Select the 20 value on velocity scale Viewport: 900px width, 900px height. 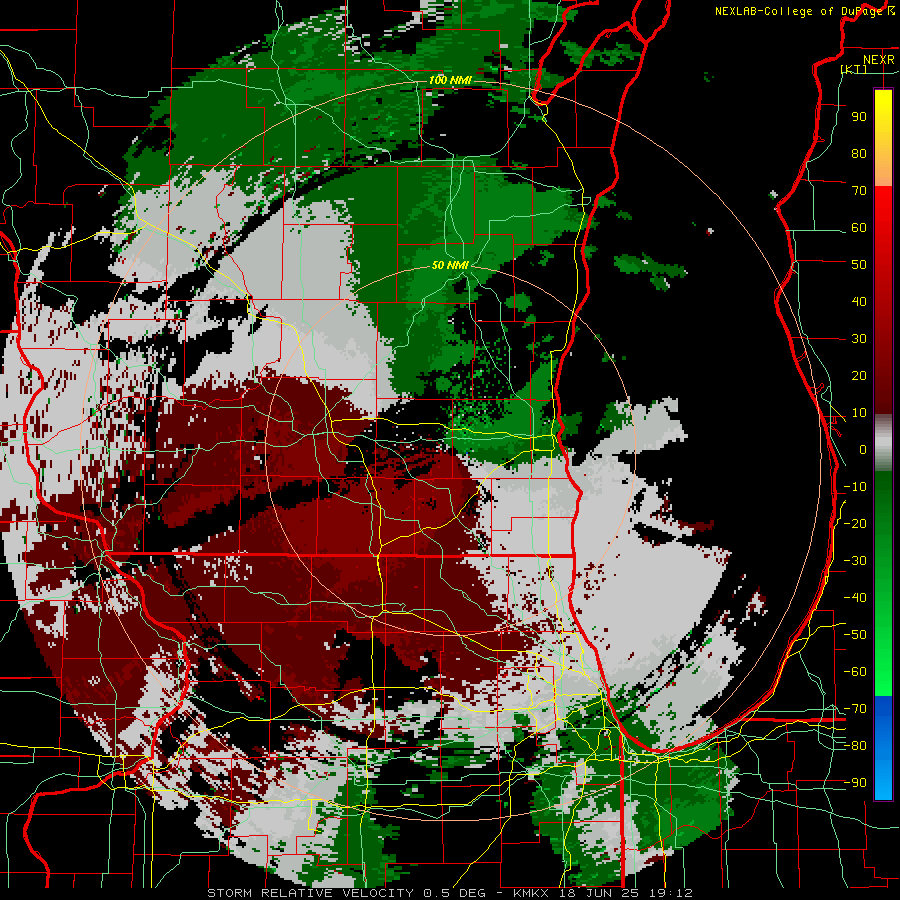tap(859, 375)
